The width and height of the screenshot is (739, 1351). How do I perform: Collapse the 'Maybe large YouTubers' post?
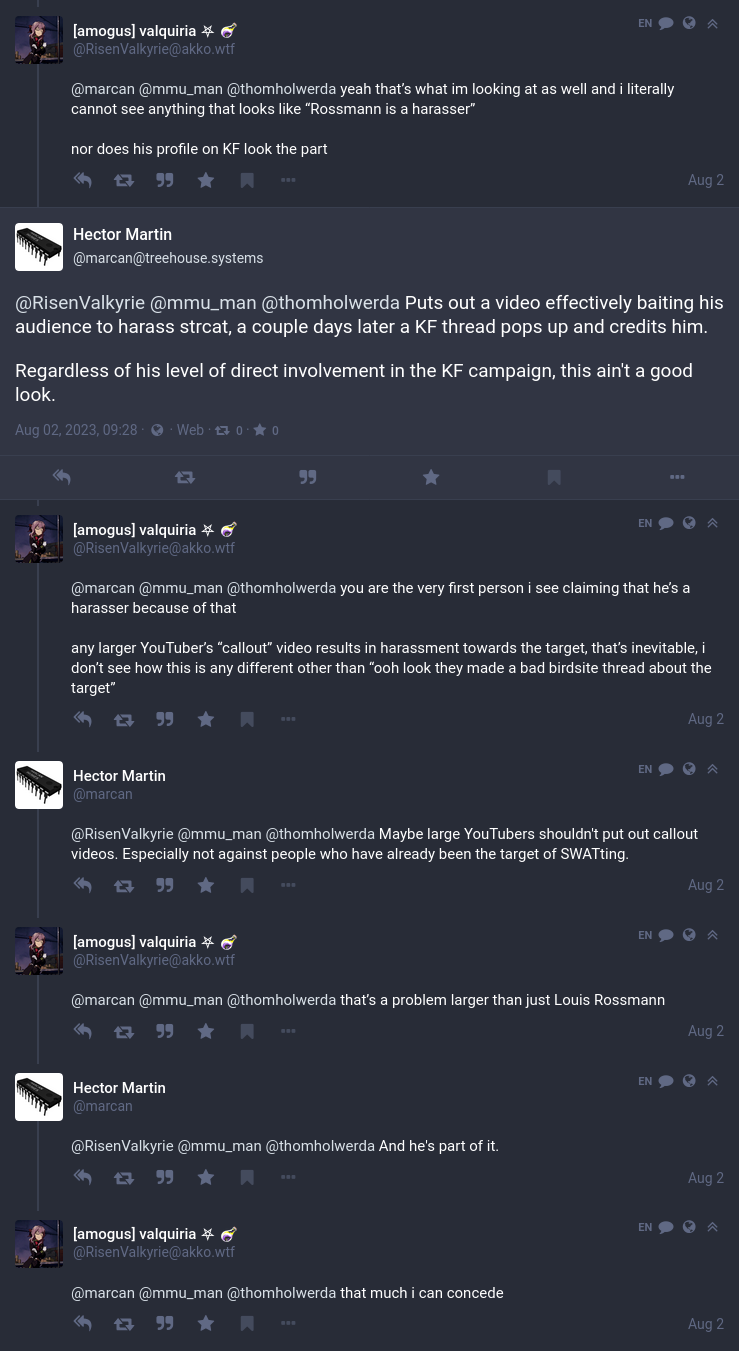coord(713,769)
